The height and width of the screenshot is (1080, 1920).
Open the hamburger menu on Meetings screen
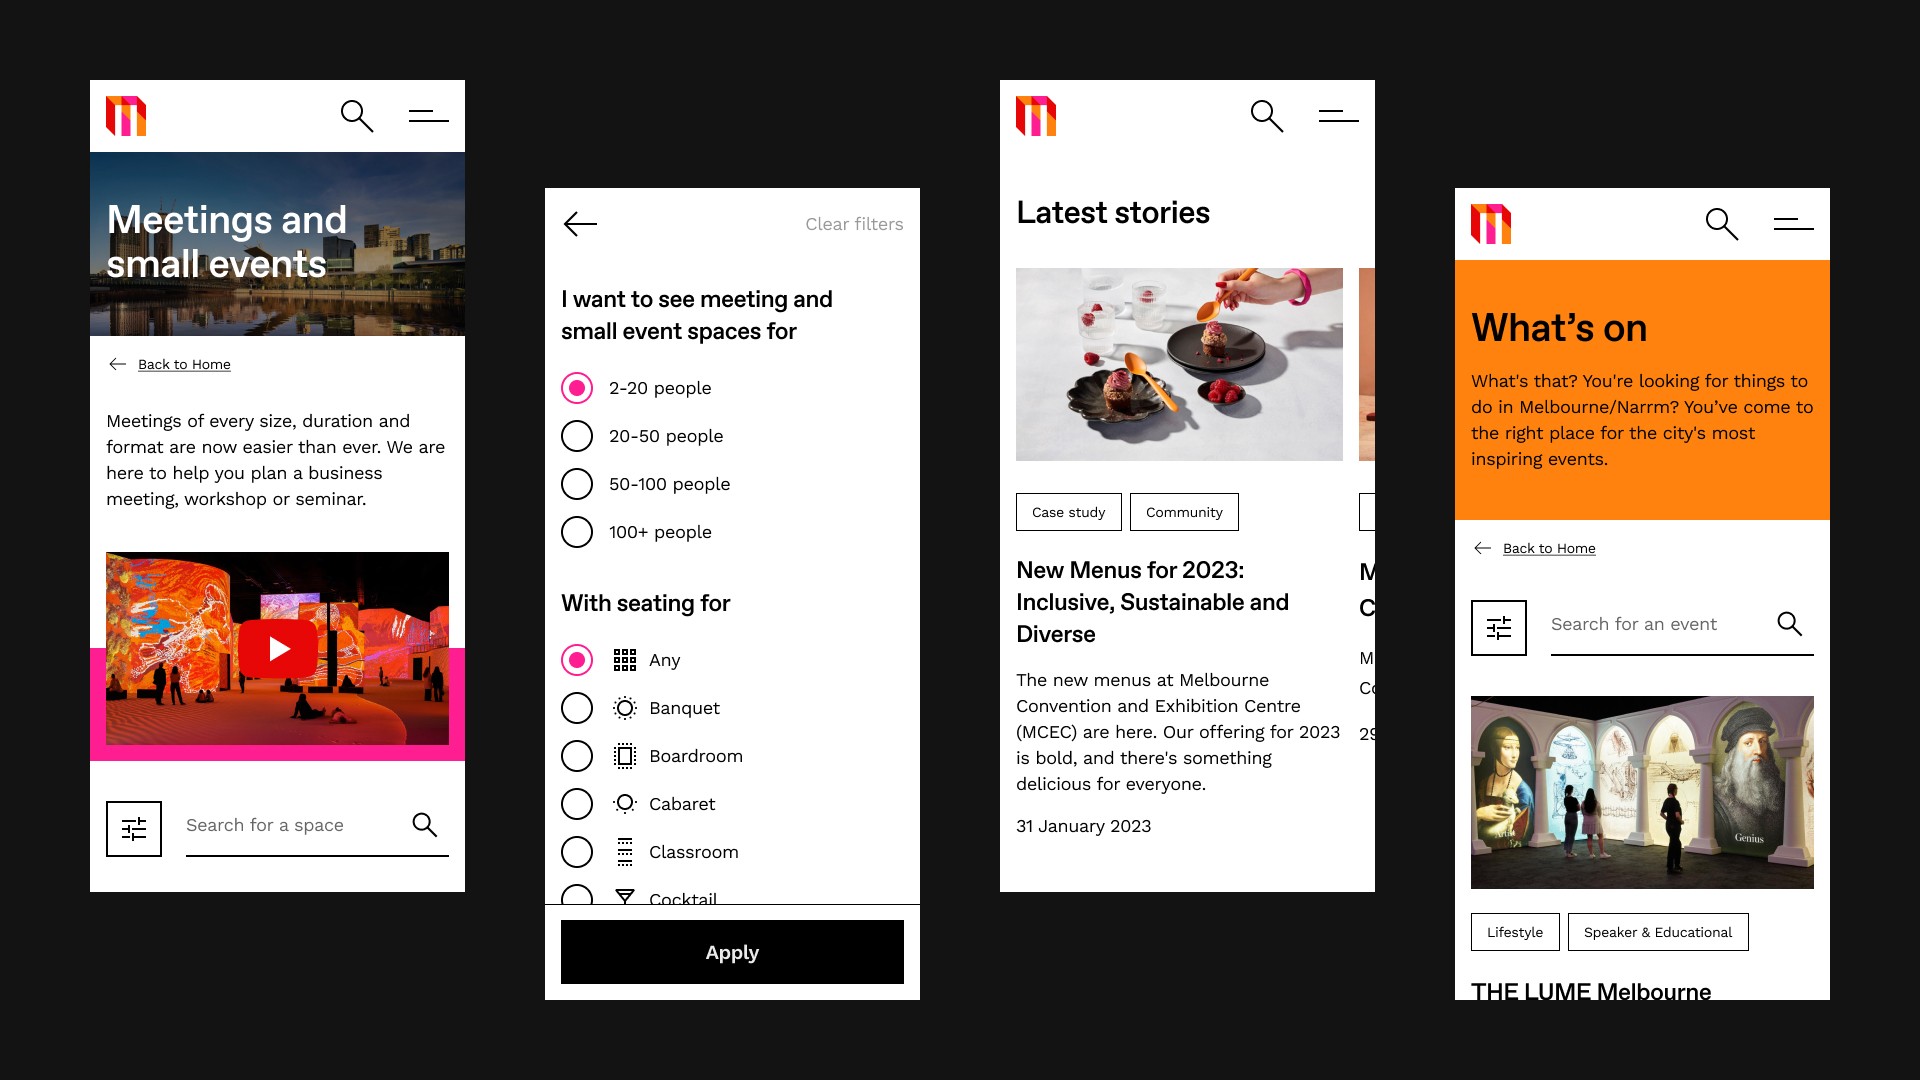coord(428,116)
